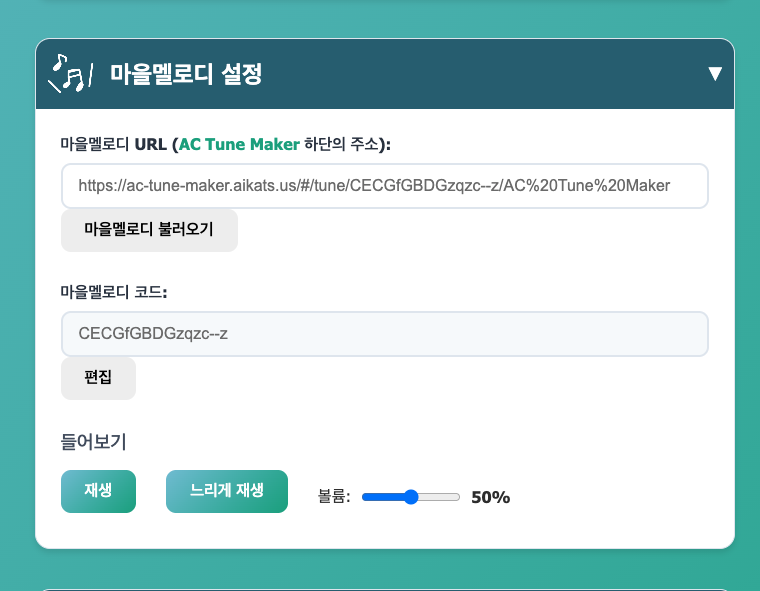Click the 볼륨 label beside slider
This screenshot has height=591, width=760.
334,497
